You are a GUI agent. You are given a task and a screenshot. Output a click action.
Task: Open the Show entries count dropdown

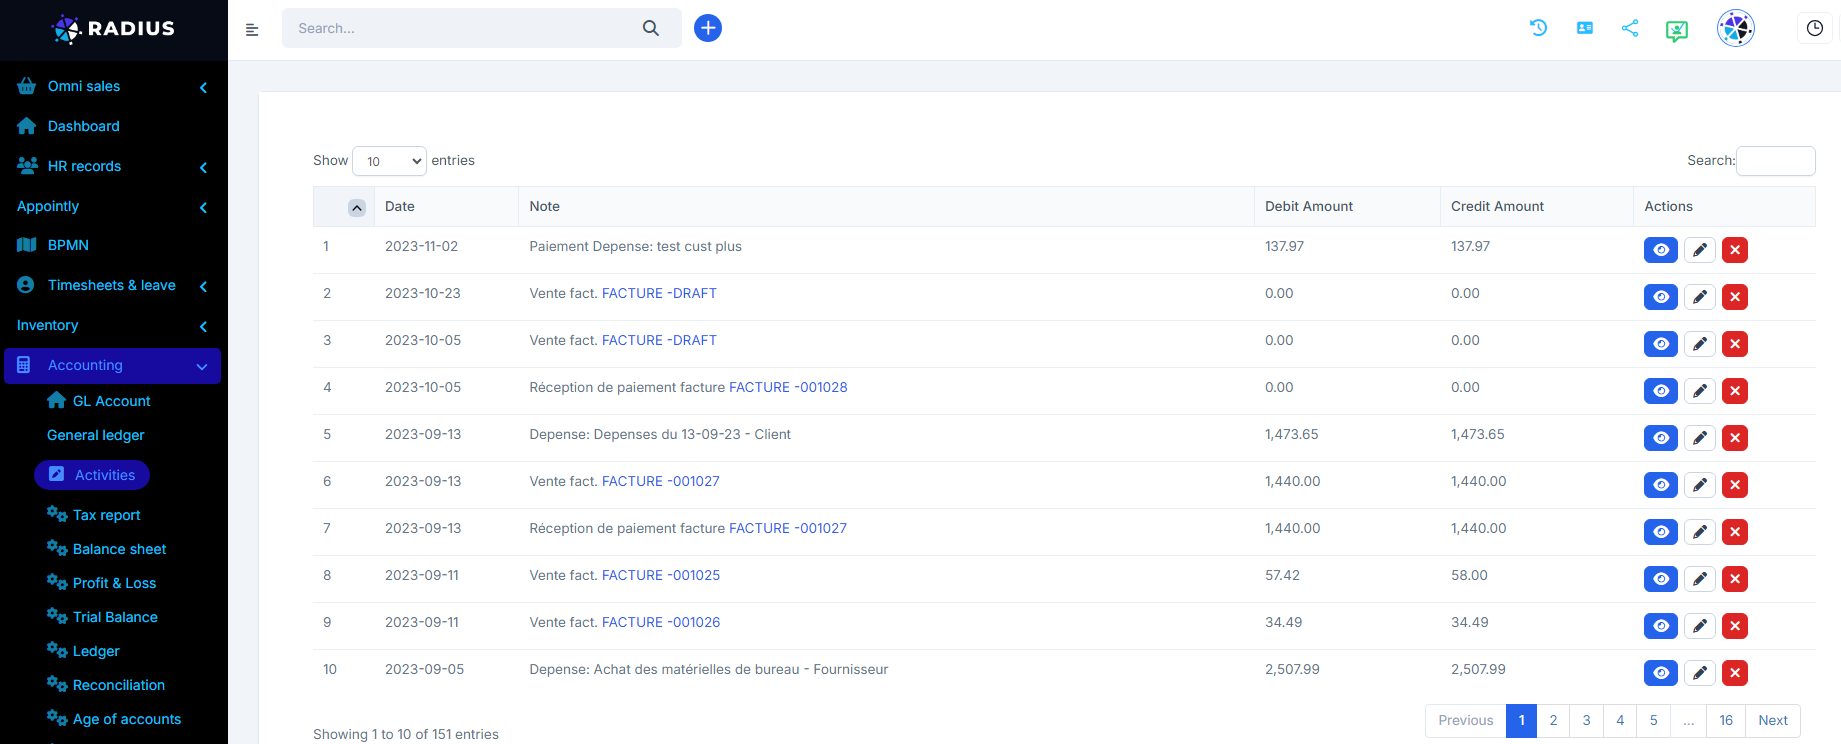[390, 161]
